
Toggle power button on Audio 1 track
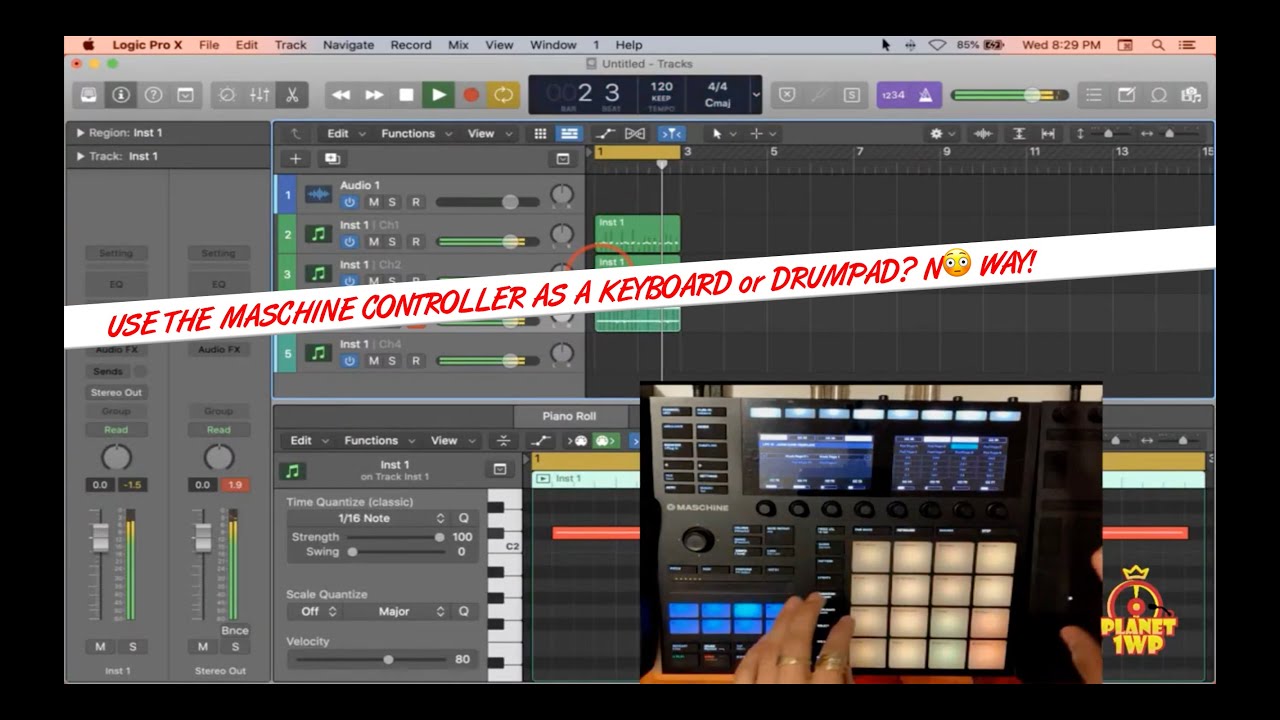[349, 202]
